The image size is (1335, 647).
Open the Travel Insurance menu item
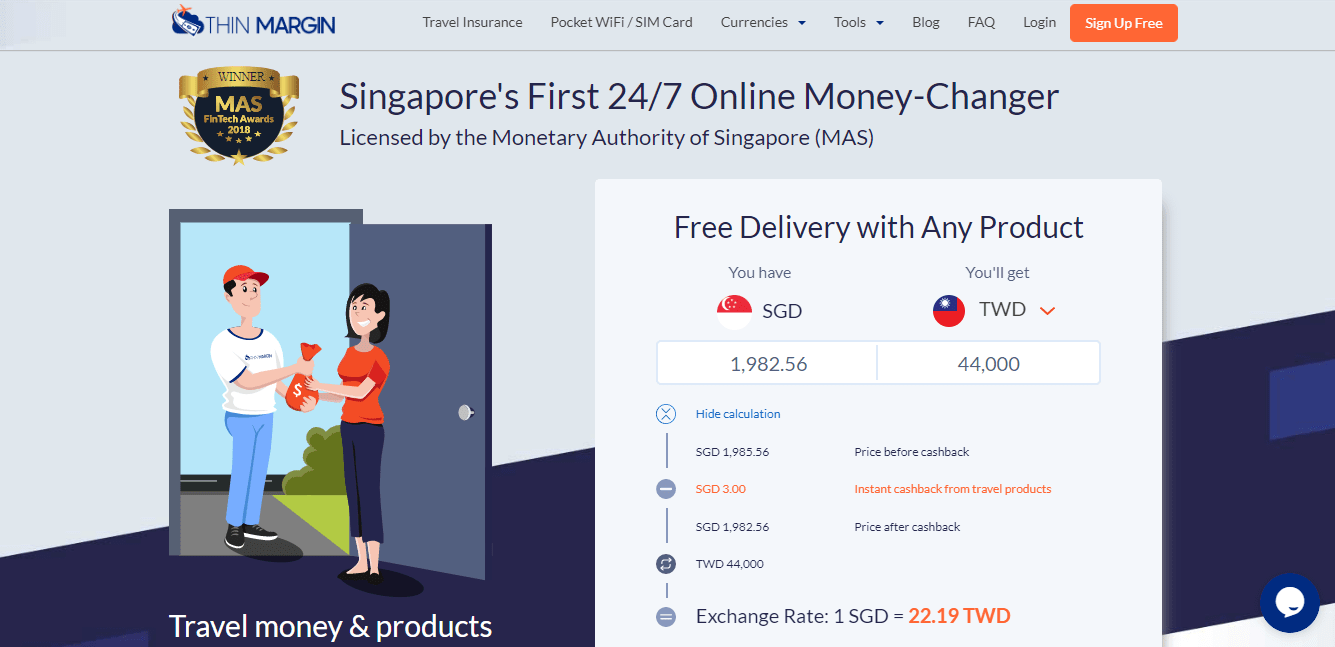472,22
